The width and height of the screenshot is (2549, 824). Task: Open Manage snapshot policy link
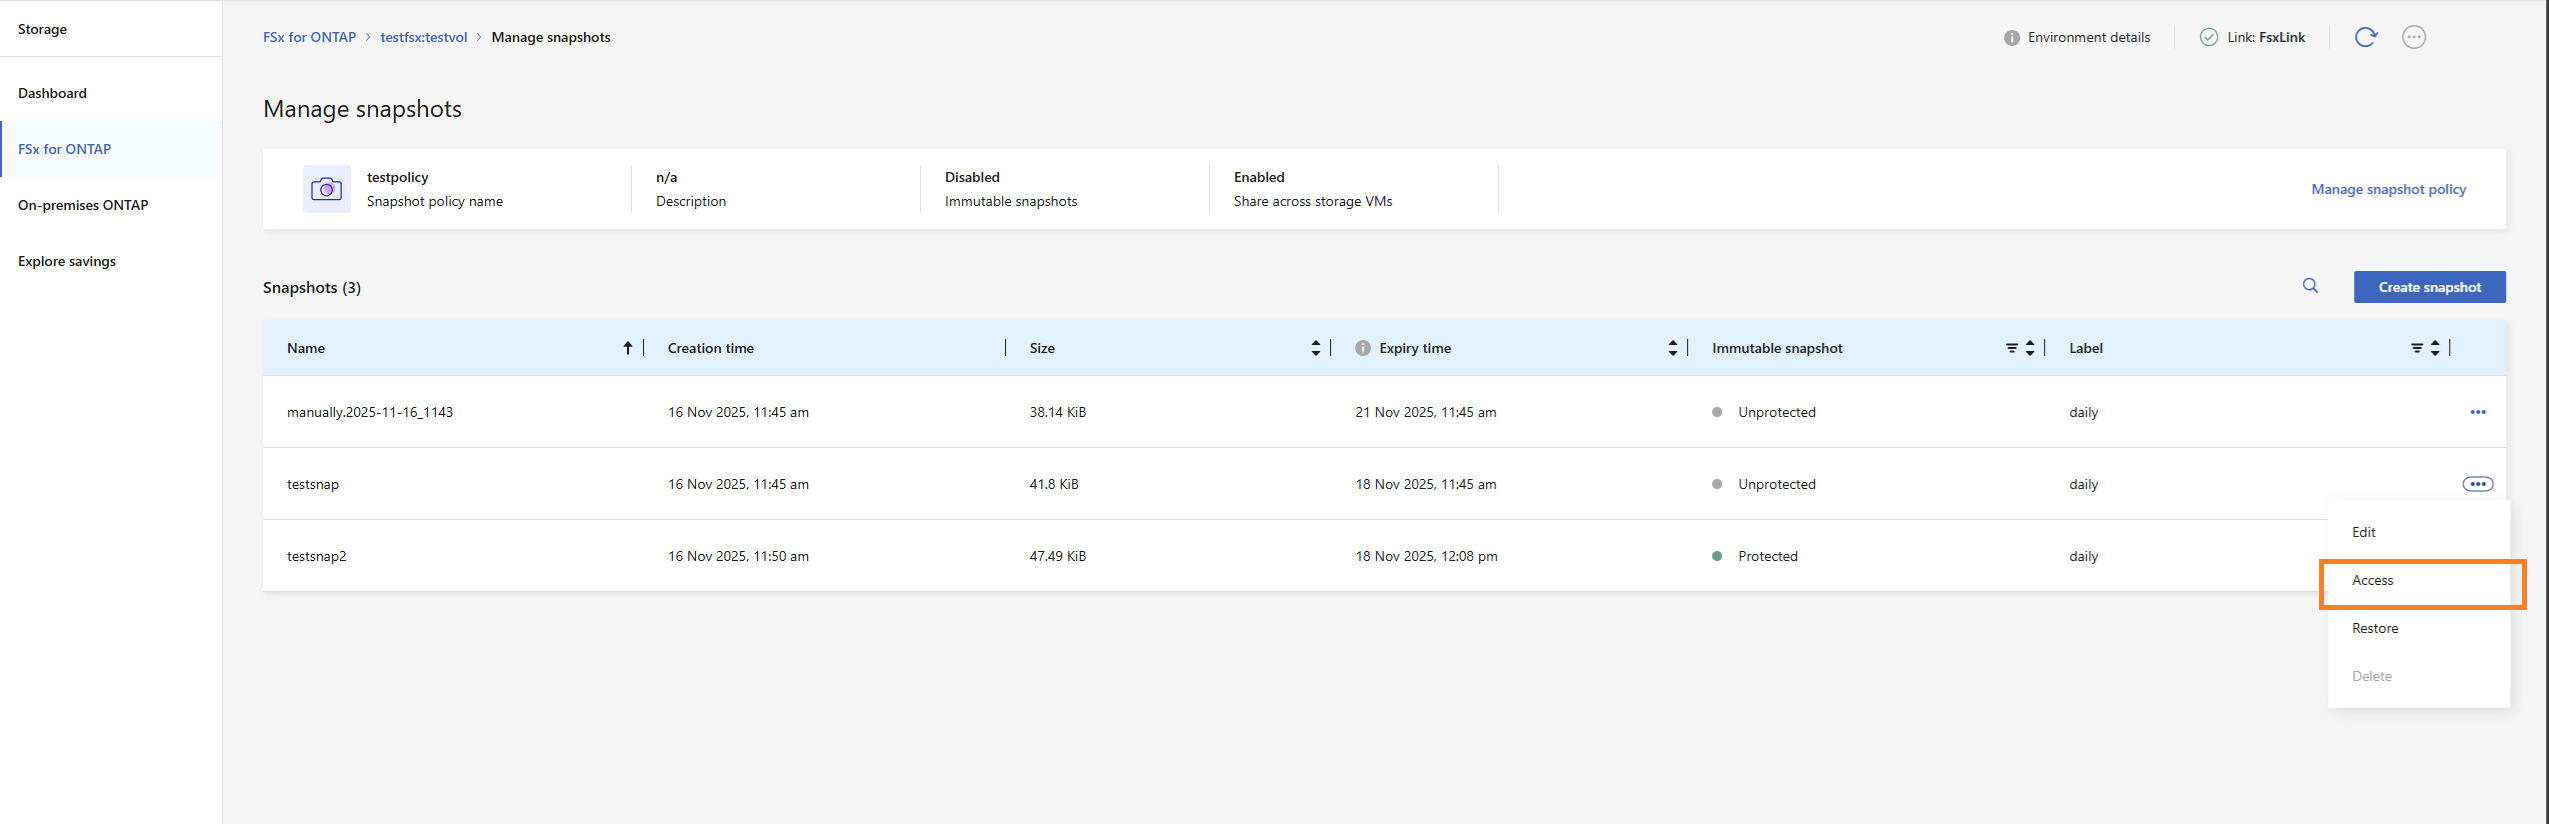2388,189
